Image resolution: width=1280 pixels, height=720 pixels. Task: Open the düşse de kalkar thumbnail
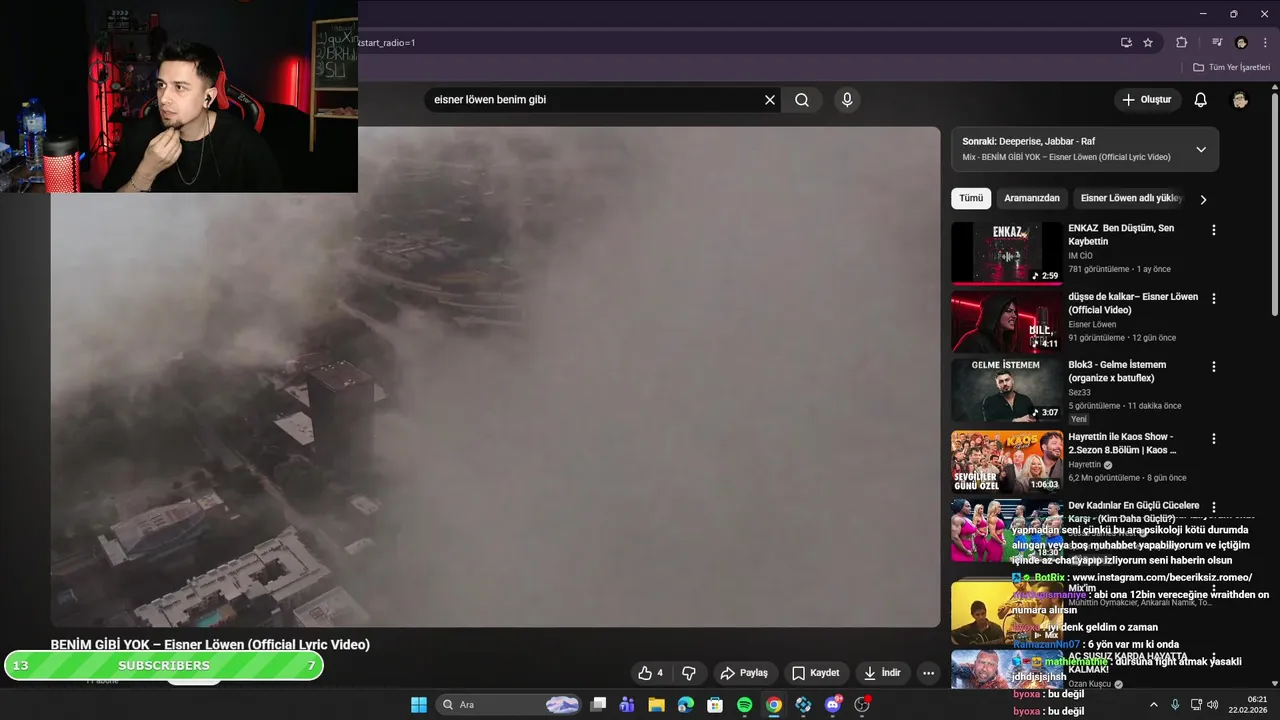(x=1007, y=322)
